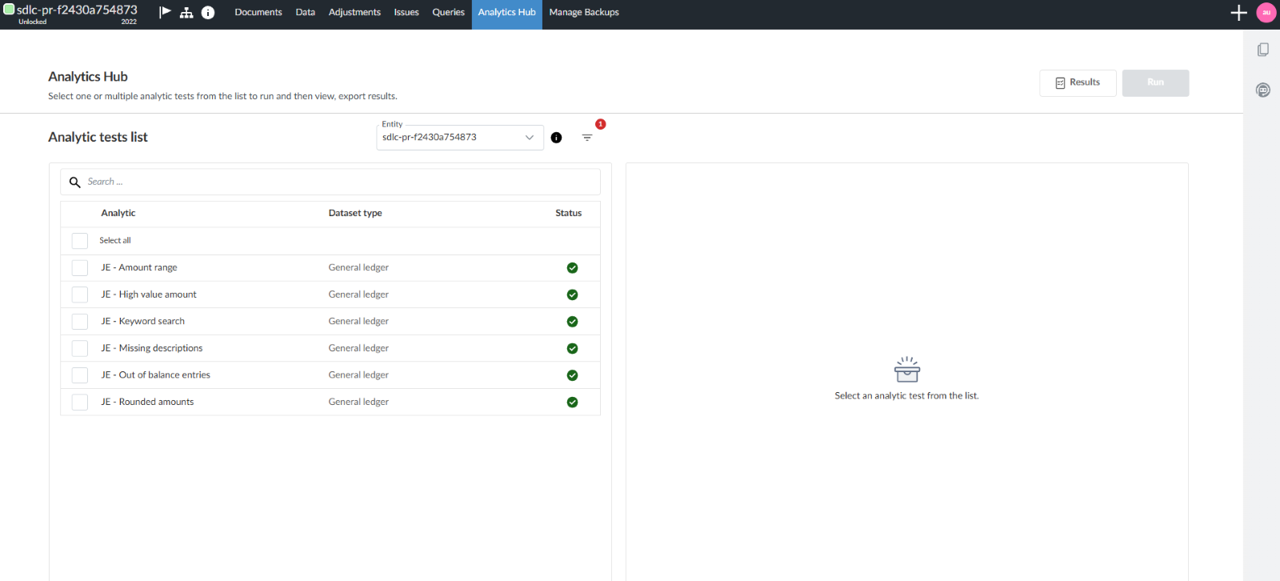Open the entity hierarchy icon
The width and height of the screenshot is (1280, 581).
tap(187, 13)
